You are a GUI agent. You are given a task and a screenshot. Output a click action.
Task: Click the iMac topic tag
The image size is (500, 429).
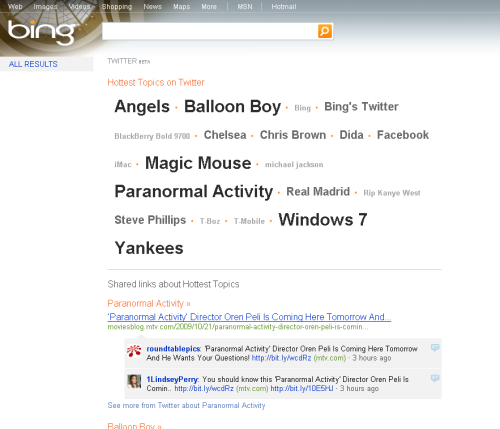tap(123, 164)
